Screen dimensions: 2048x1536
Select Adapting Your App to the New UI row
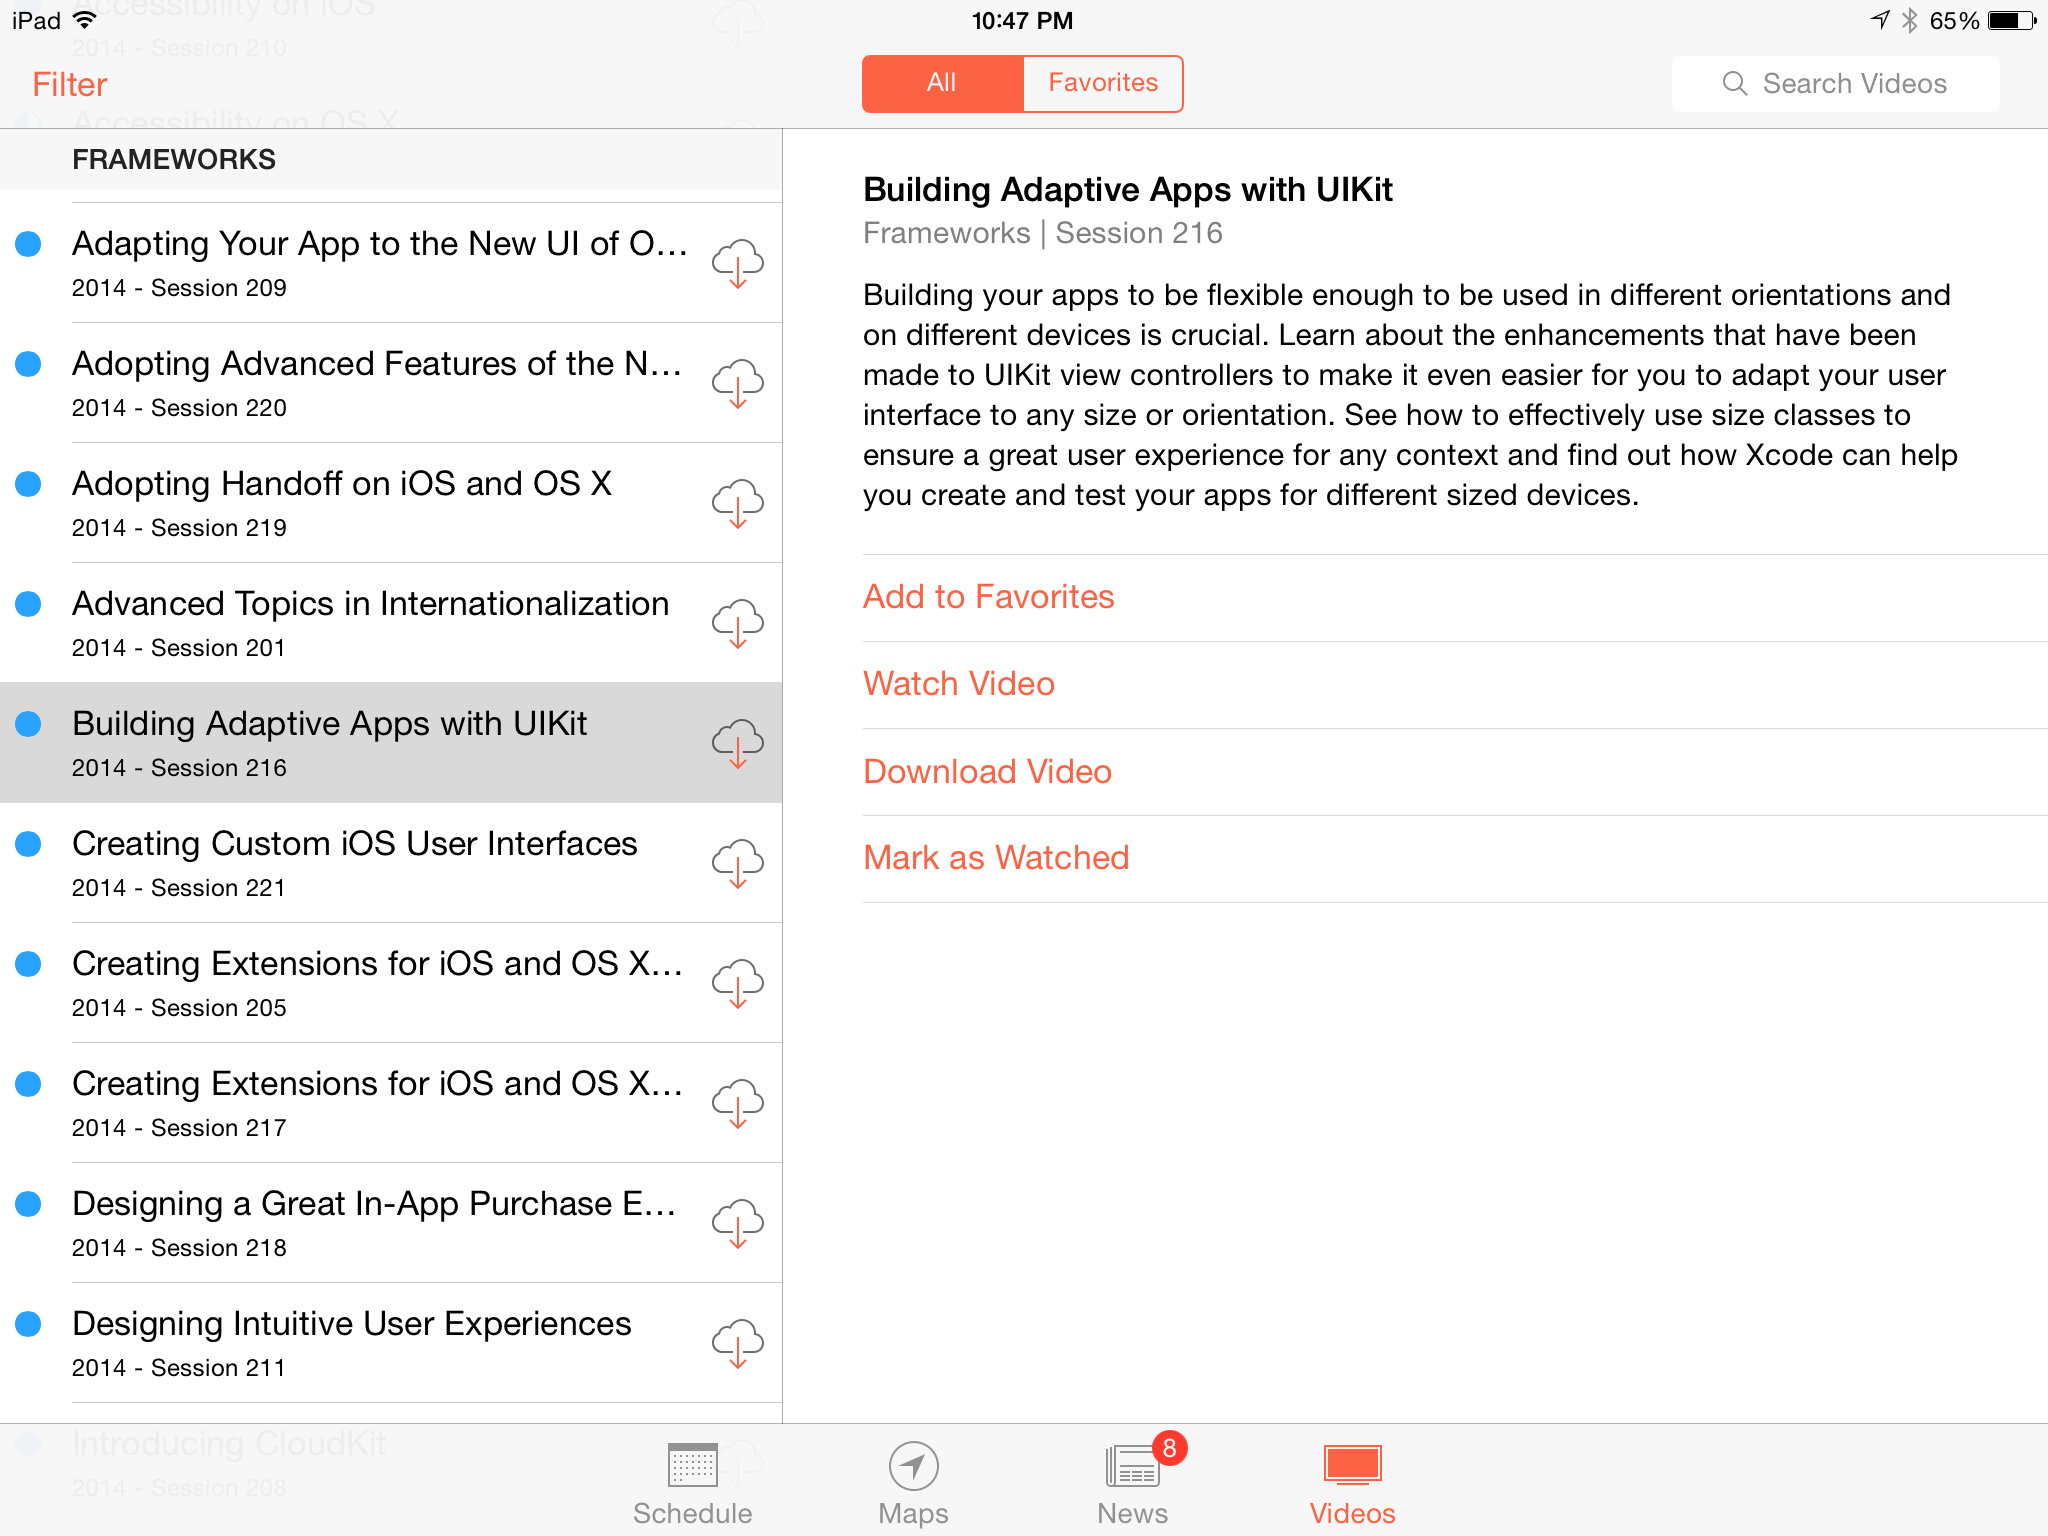(x=391, y=263)
